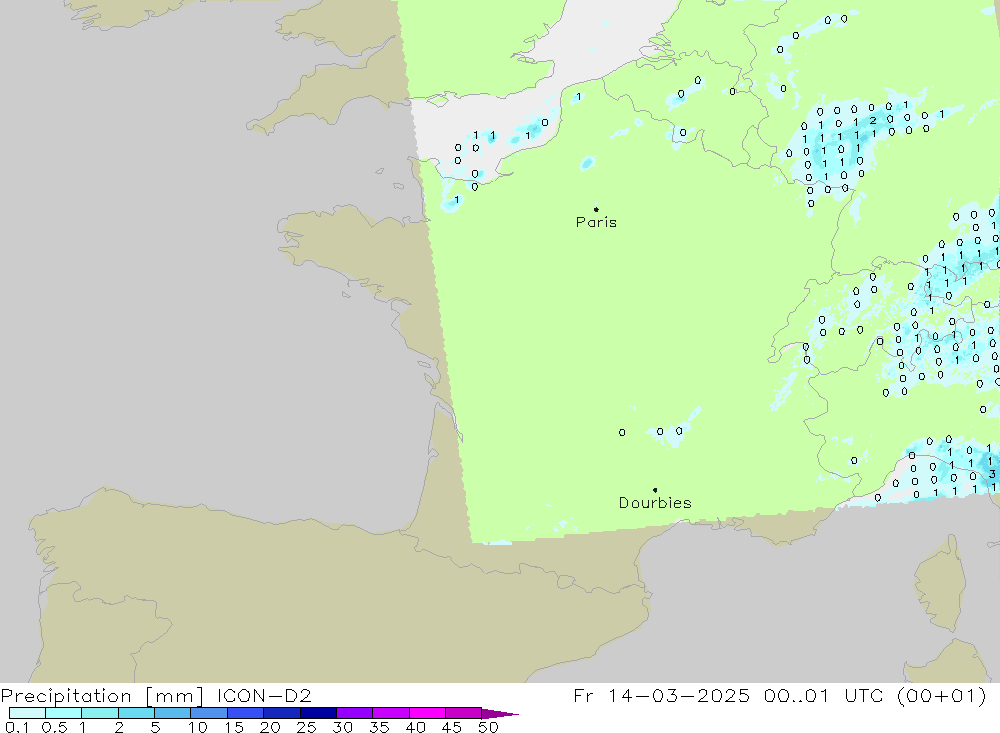Viewport: 1000px width, 733px height.
Task: Pick the navy swatch between 25 and 30
Action: (318, 713)
